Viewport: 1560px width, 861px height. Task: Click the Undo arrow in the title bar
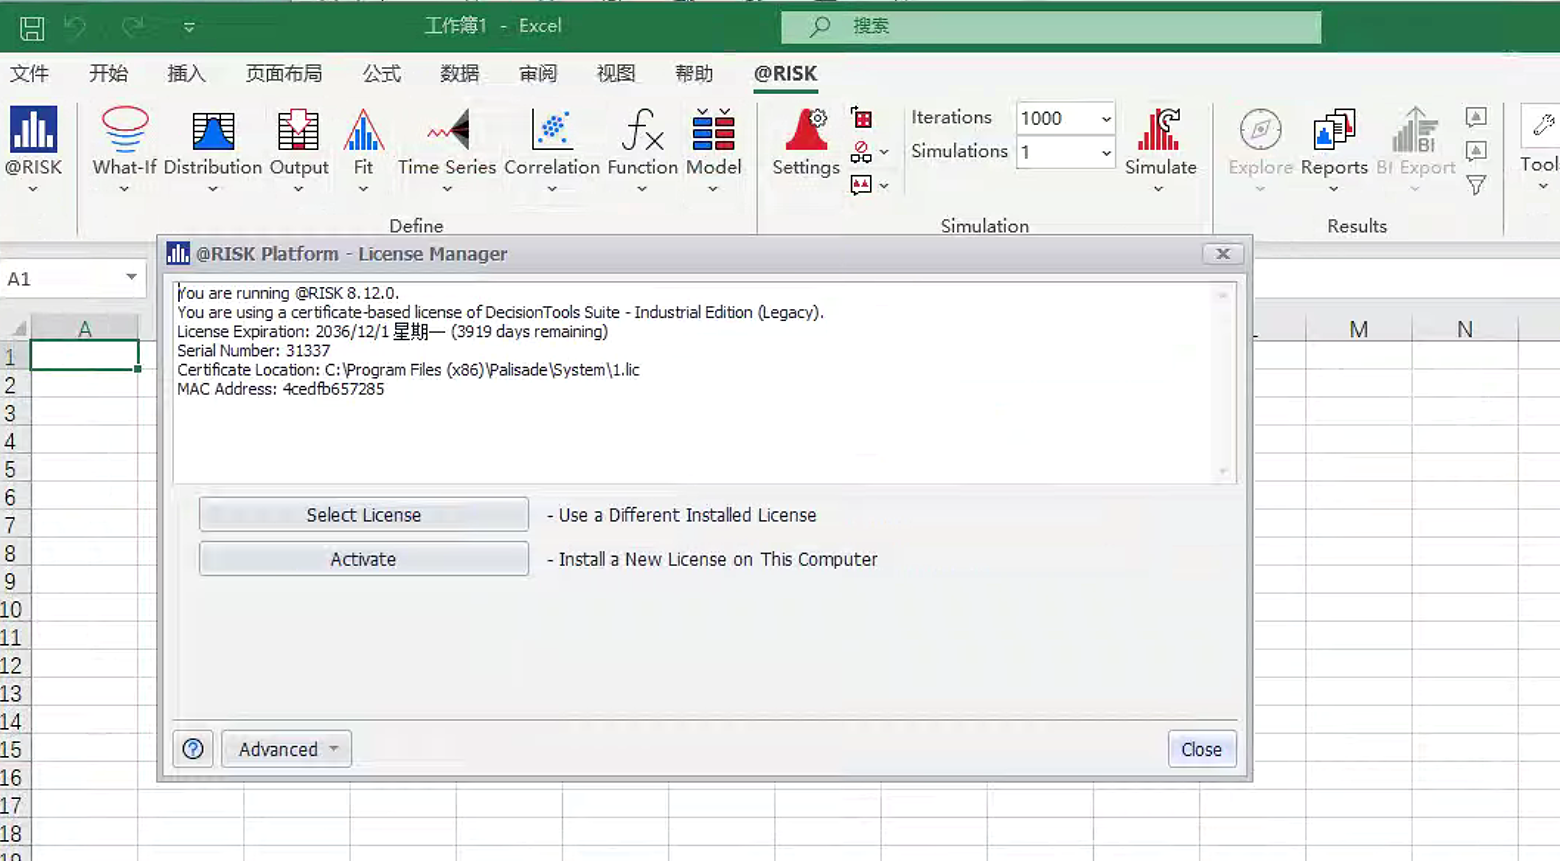[77, 27]
